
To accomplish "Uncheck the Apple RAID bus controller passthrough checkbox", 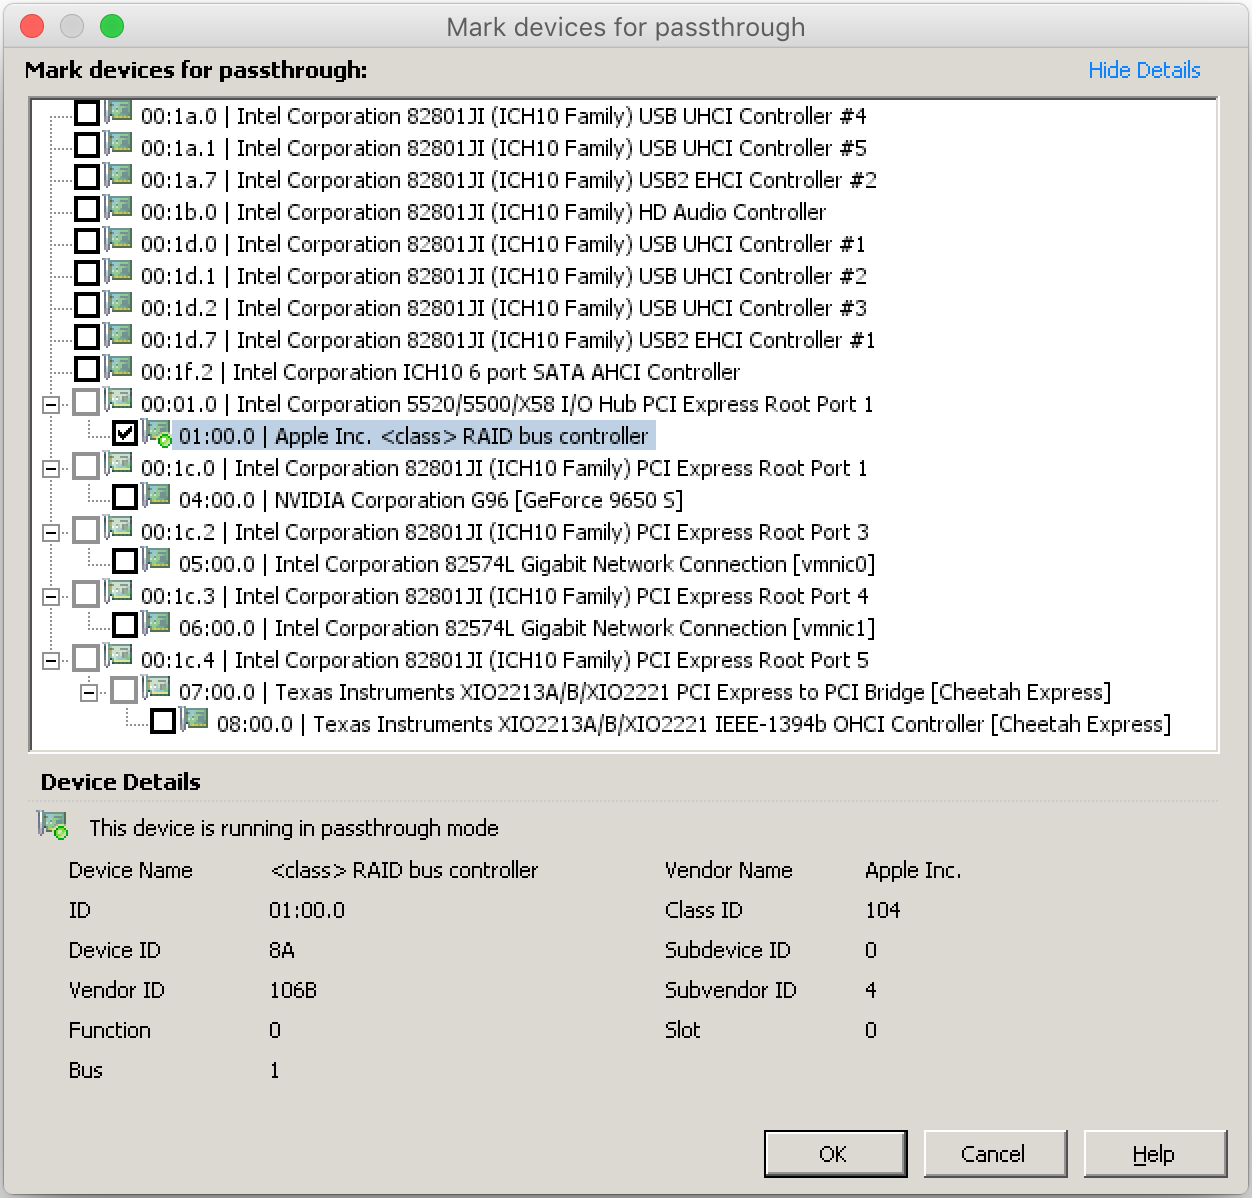I will (124, 432).
